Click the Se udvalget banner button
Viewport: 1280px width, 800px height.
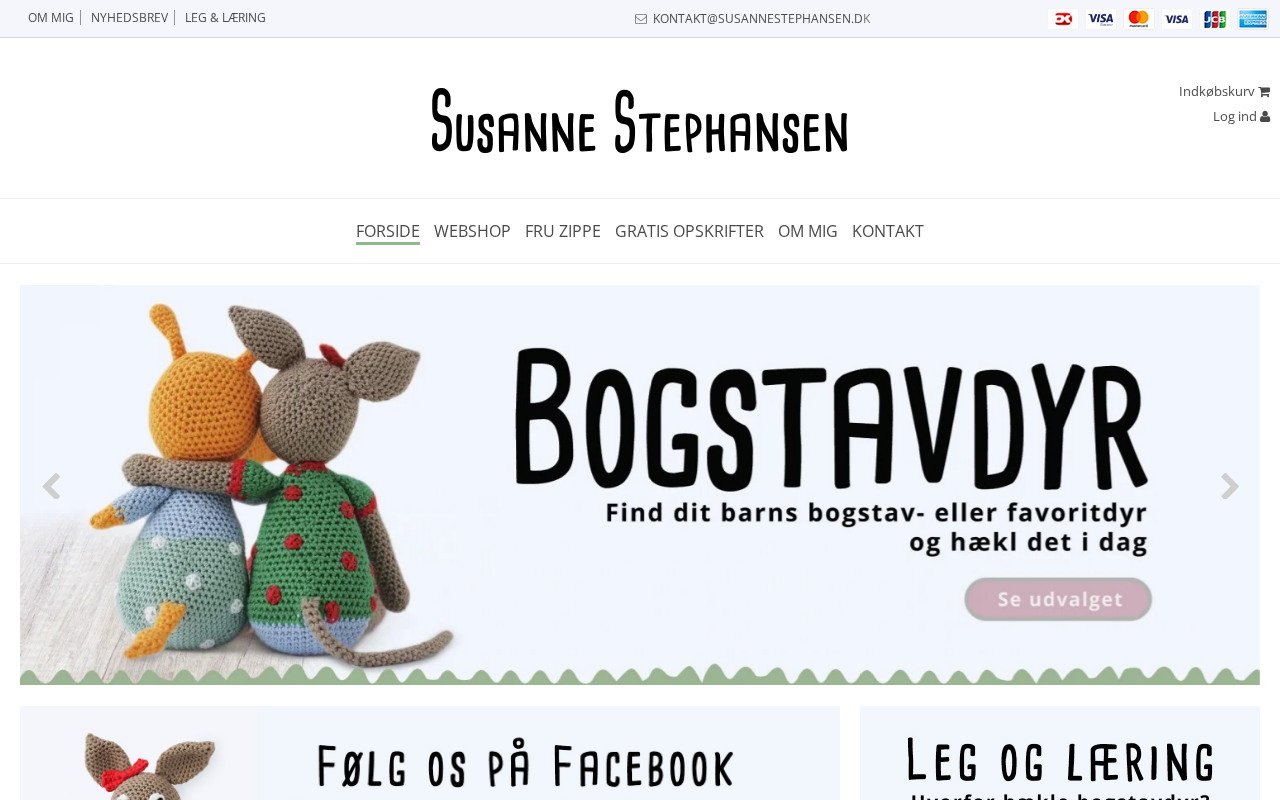tap(1058, 599)
